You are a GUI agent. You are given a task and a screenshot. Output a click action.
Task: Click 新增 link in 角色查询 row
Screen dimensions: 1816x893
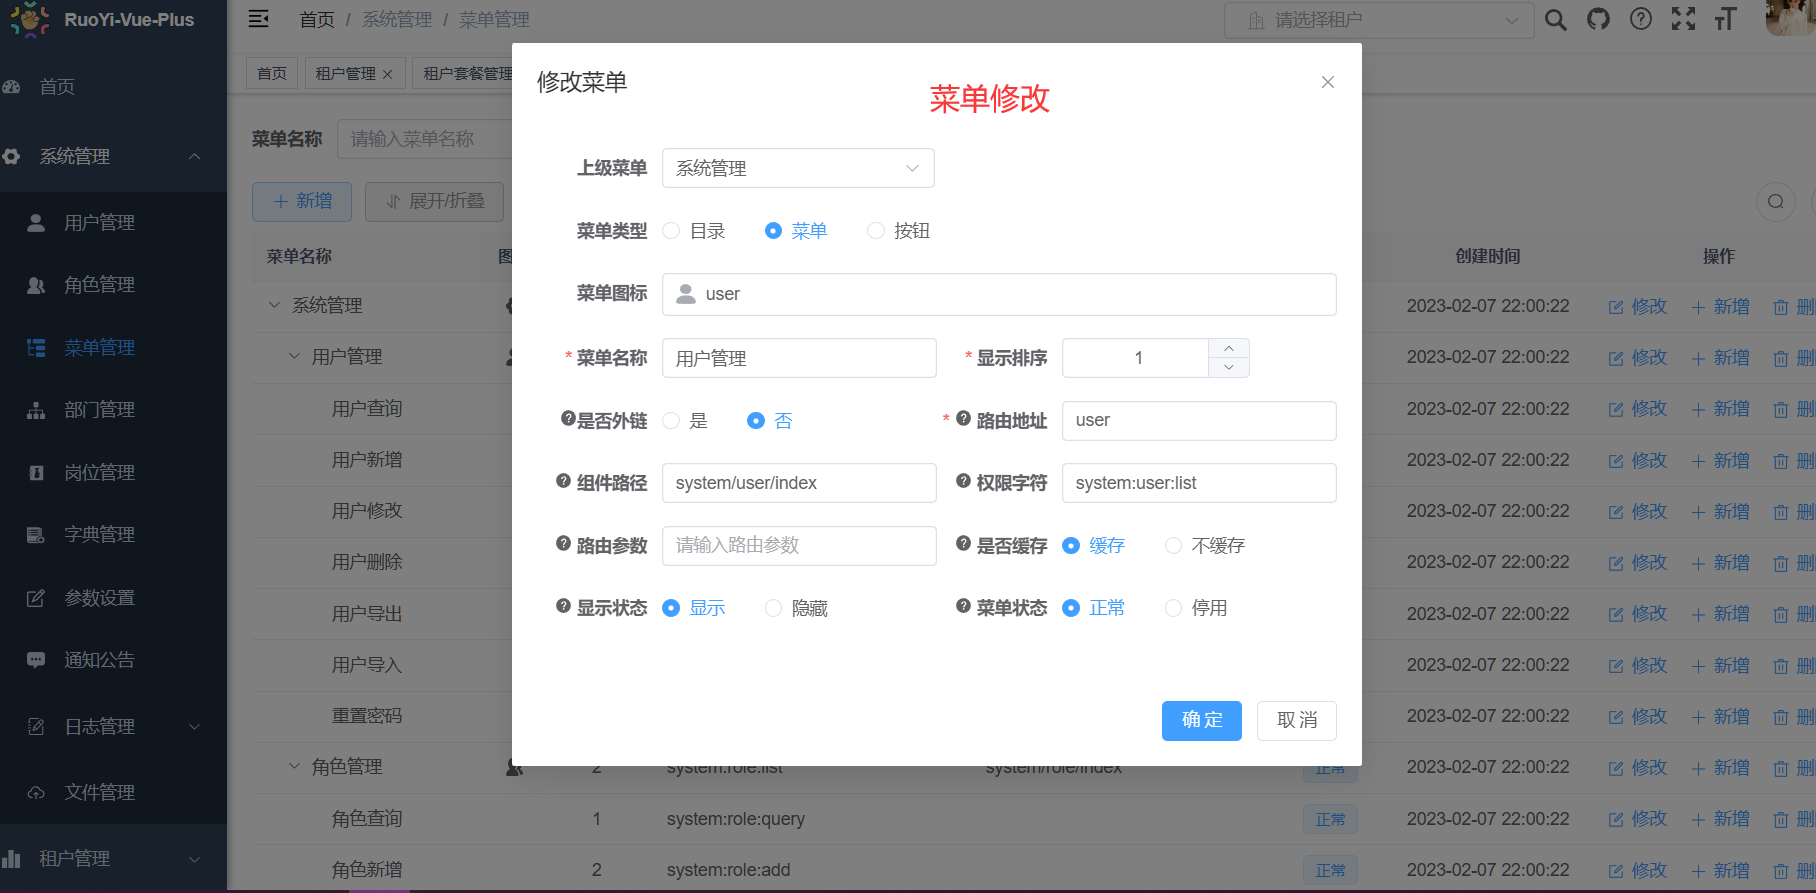pyautogui.click(x=1721, y=819)
